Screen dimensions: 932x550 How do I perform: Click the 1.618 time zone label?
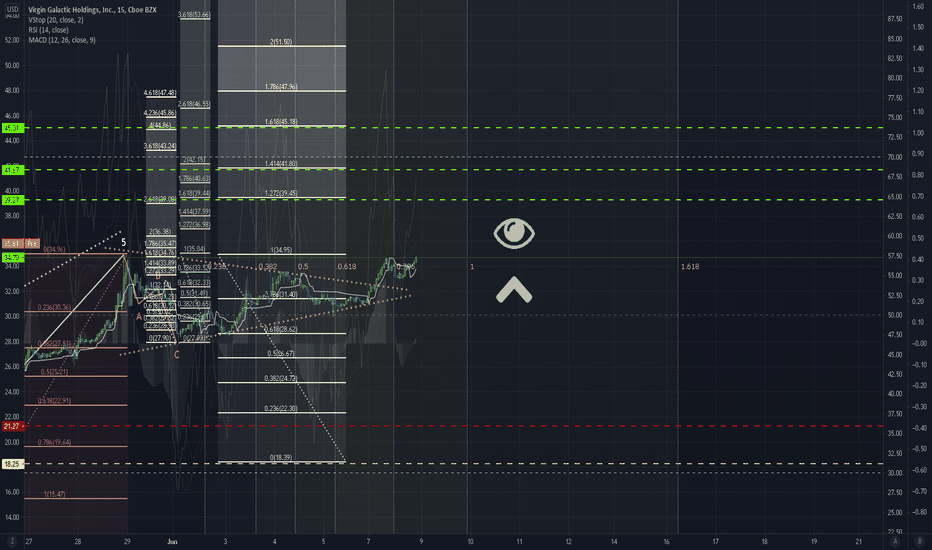coord(690,267)
